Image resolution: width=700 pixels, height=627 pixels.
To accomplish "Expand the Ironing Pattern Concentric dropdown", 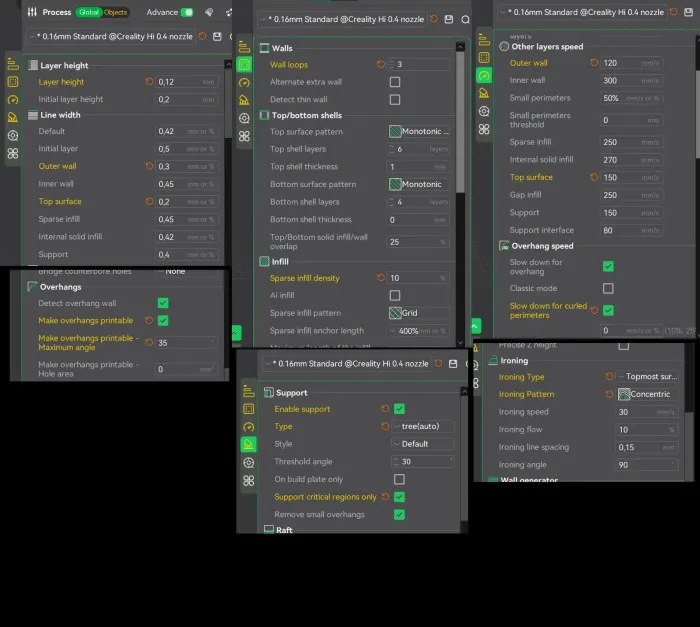I will 648,394.
